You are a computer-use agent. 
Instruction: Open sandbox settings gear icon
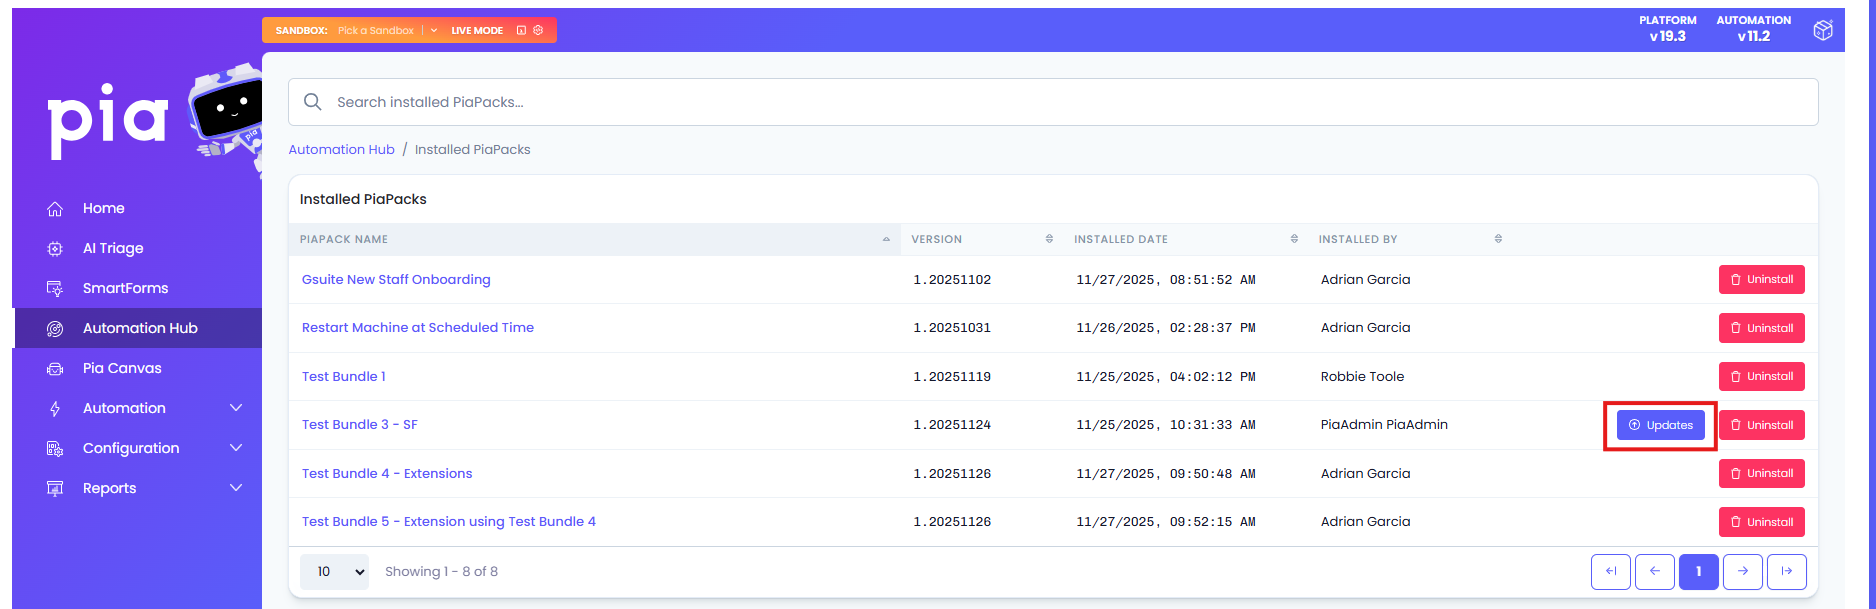point(538,31)
